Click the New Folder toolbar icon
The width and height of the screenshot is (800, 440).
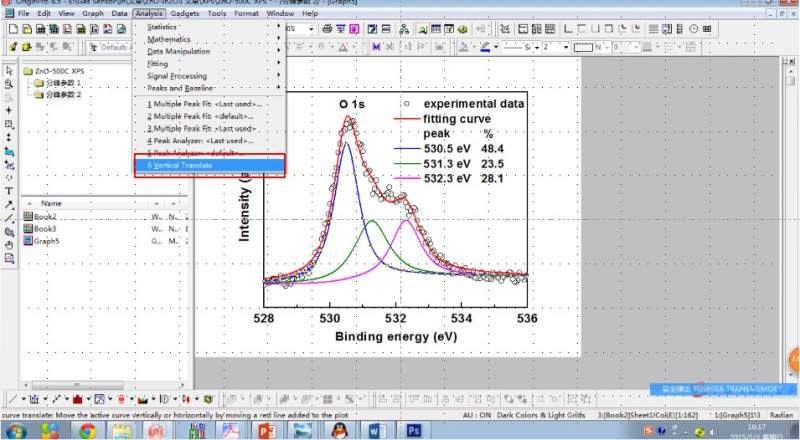[x=27, y=29]
